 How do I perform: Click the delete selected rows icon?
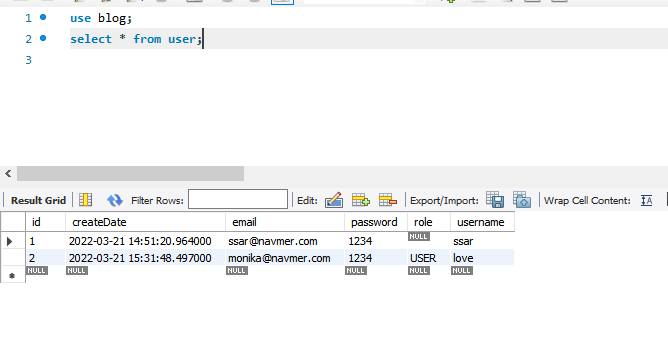(388, 200)
